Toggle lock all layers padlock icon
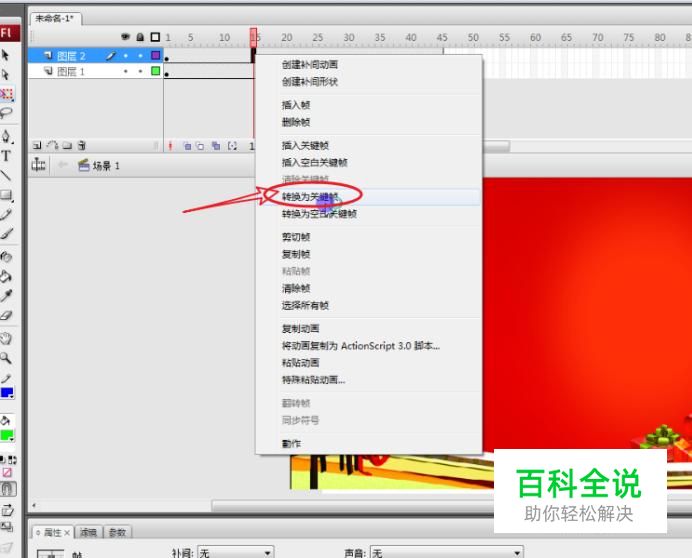The image size is (692, 558). click(x=140, y=37)
